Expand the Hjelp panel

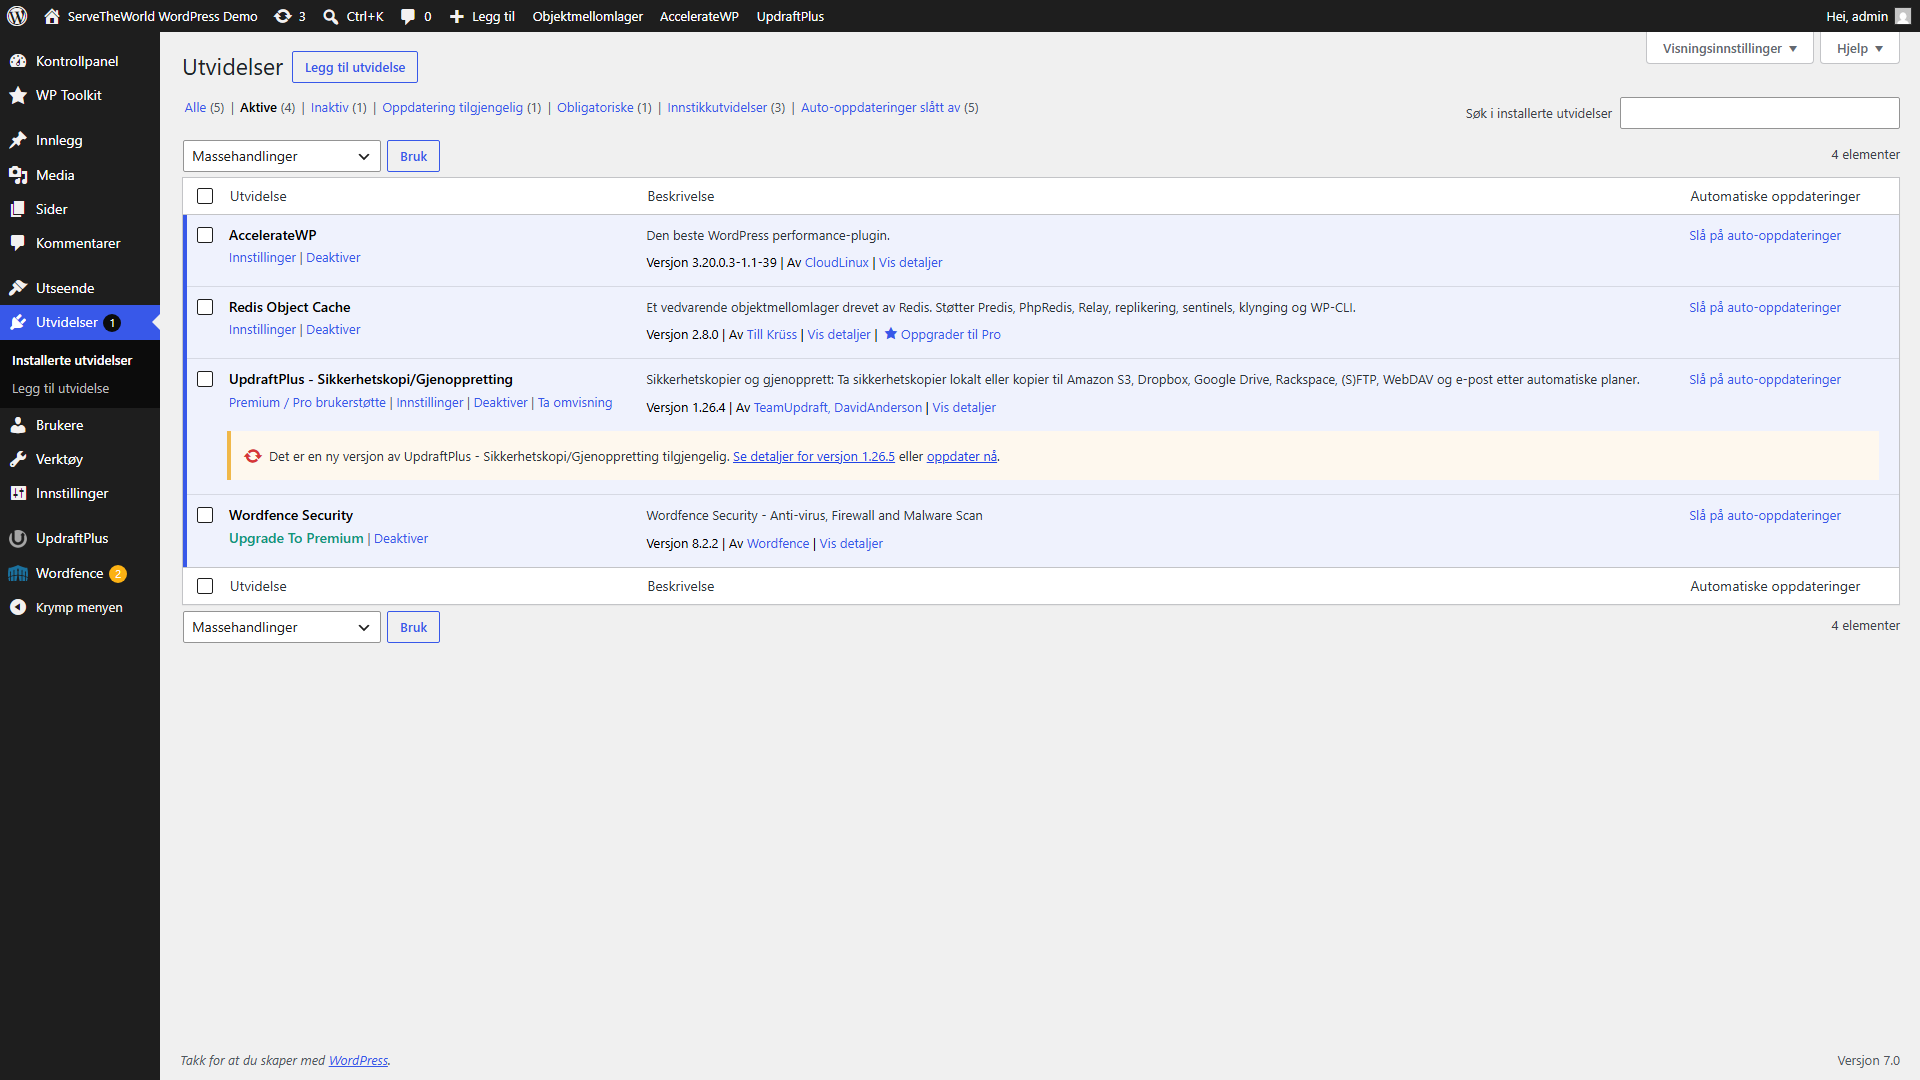tap(1859, 48)
